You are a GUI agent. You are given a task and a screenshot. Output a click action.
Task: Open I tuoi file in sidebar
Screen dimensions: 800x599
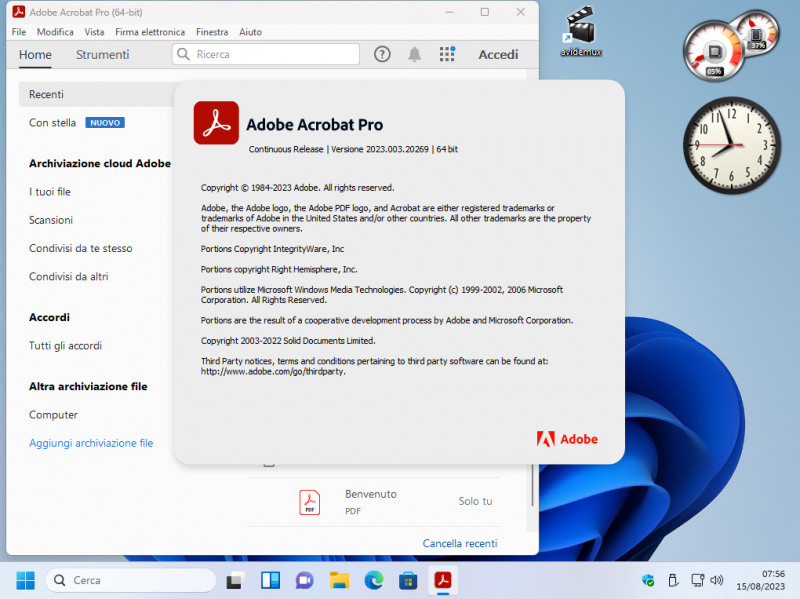point(50,192)
